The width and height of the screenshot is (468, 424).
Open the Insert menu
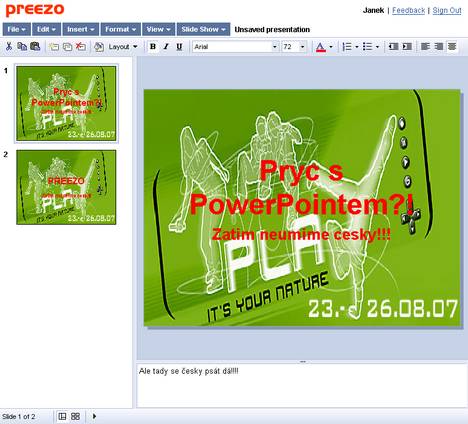[x=81, y=29]
